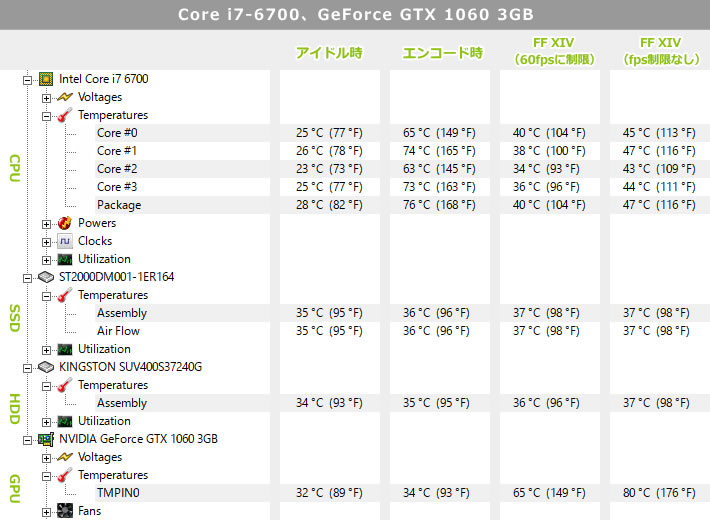Collapse the ST2000DM001-1ER164 node

(28, 278)
